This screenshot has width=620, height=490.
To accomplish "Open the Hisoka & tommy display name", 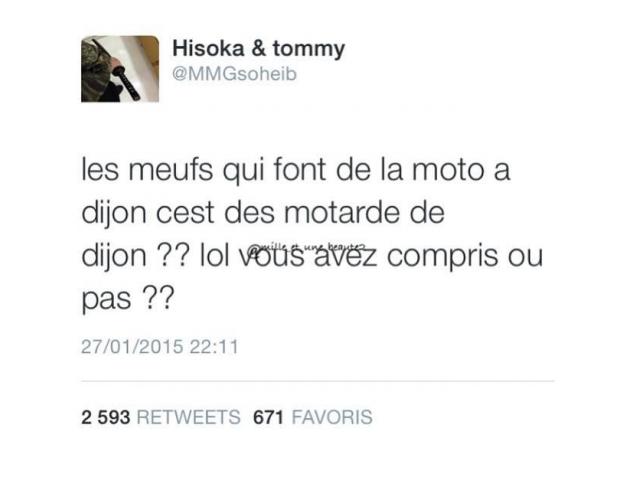I will click(259, 49).
